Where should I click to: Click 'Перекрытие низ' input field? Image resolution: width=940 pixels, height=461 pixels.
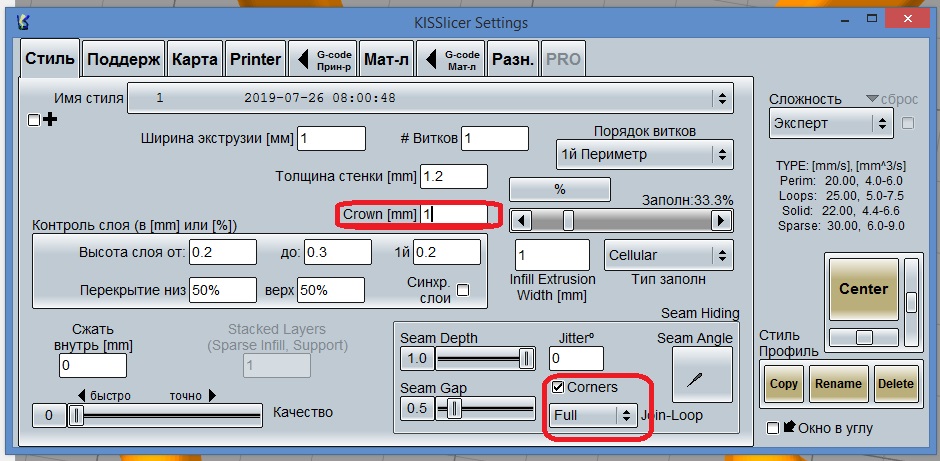pyautogui.click(x=223, y=290)
